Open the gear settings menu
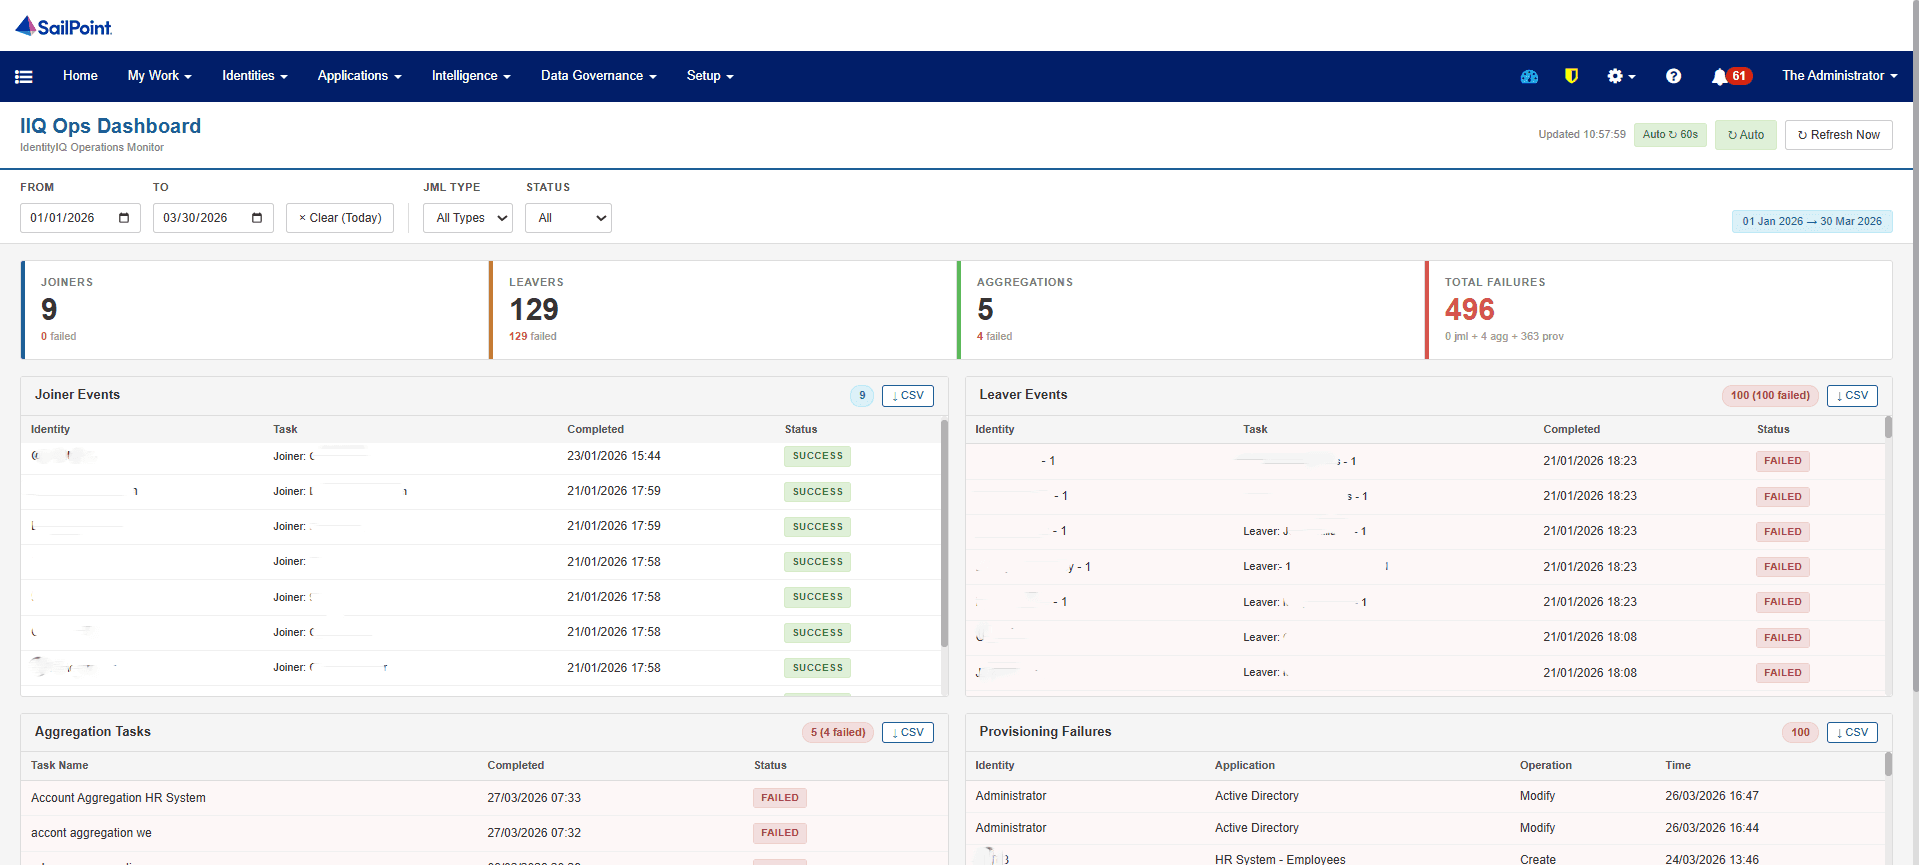1919x865 pixels. click(1621, 76)
